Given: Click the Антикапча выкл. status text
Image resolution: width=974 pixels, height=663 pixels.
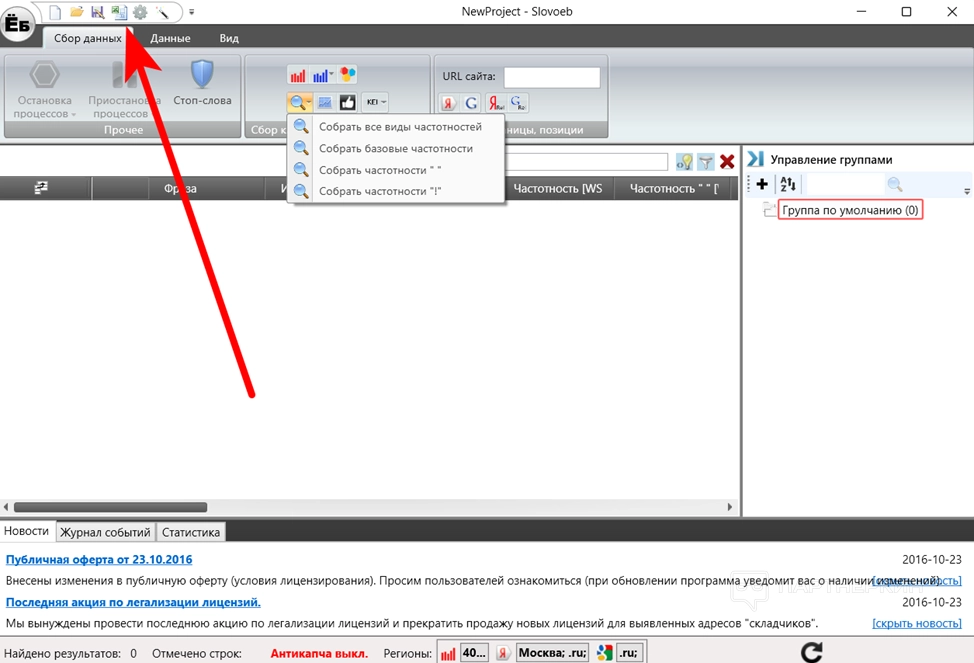Looking at the screenshot, I should [x=319, y=653].
